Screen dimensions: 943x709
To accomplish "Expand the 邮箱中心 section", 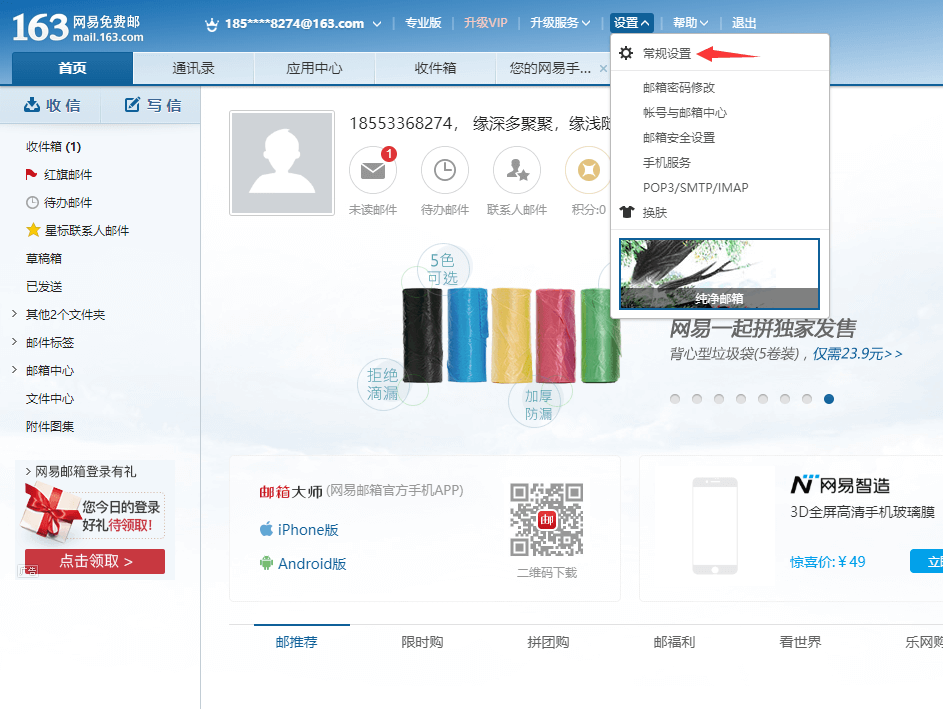I will pos(14,371).
